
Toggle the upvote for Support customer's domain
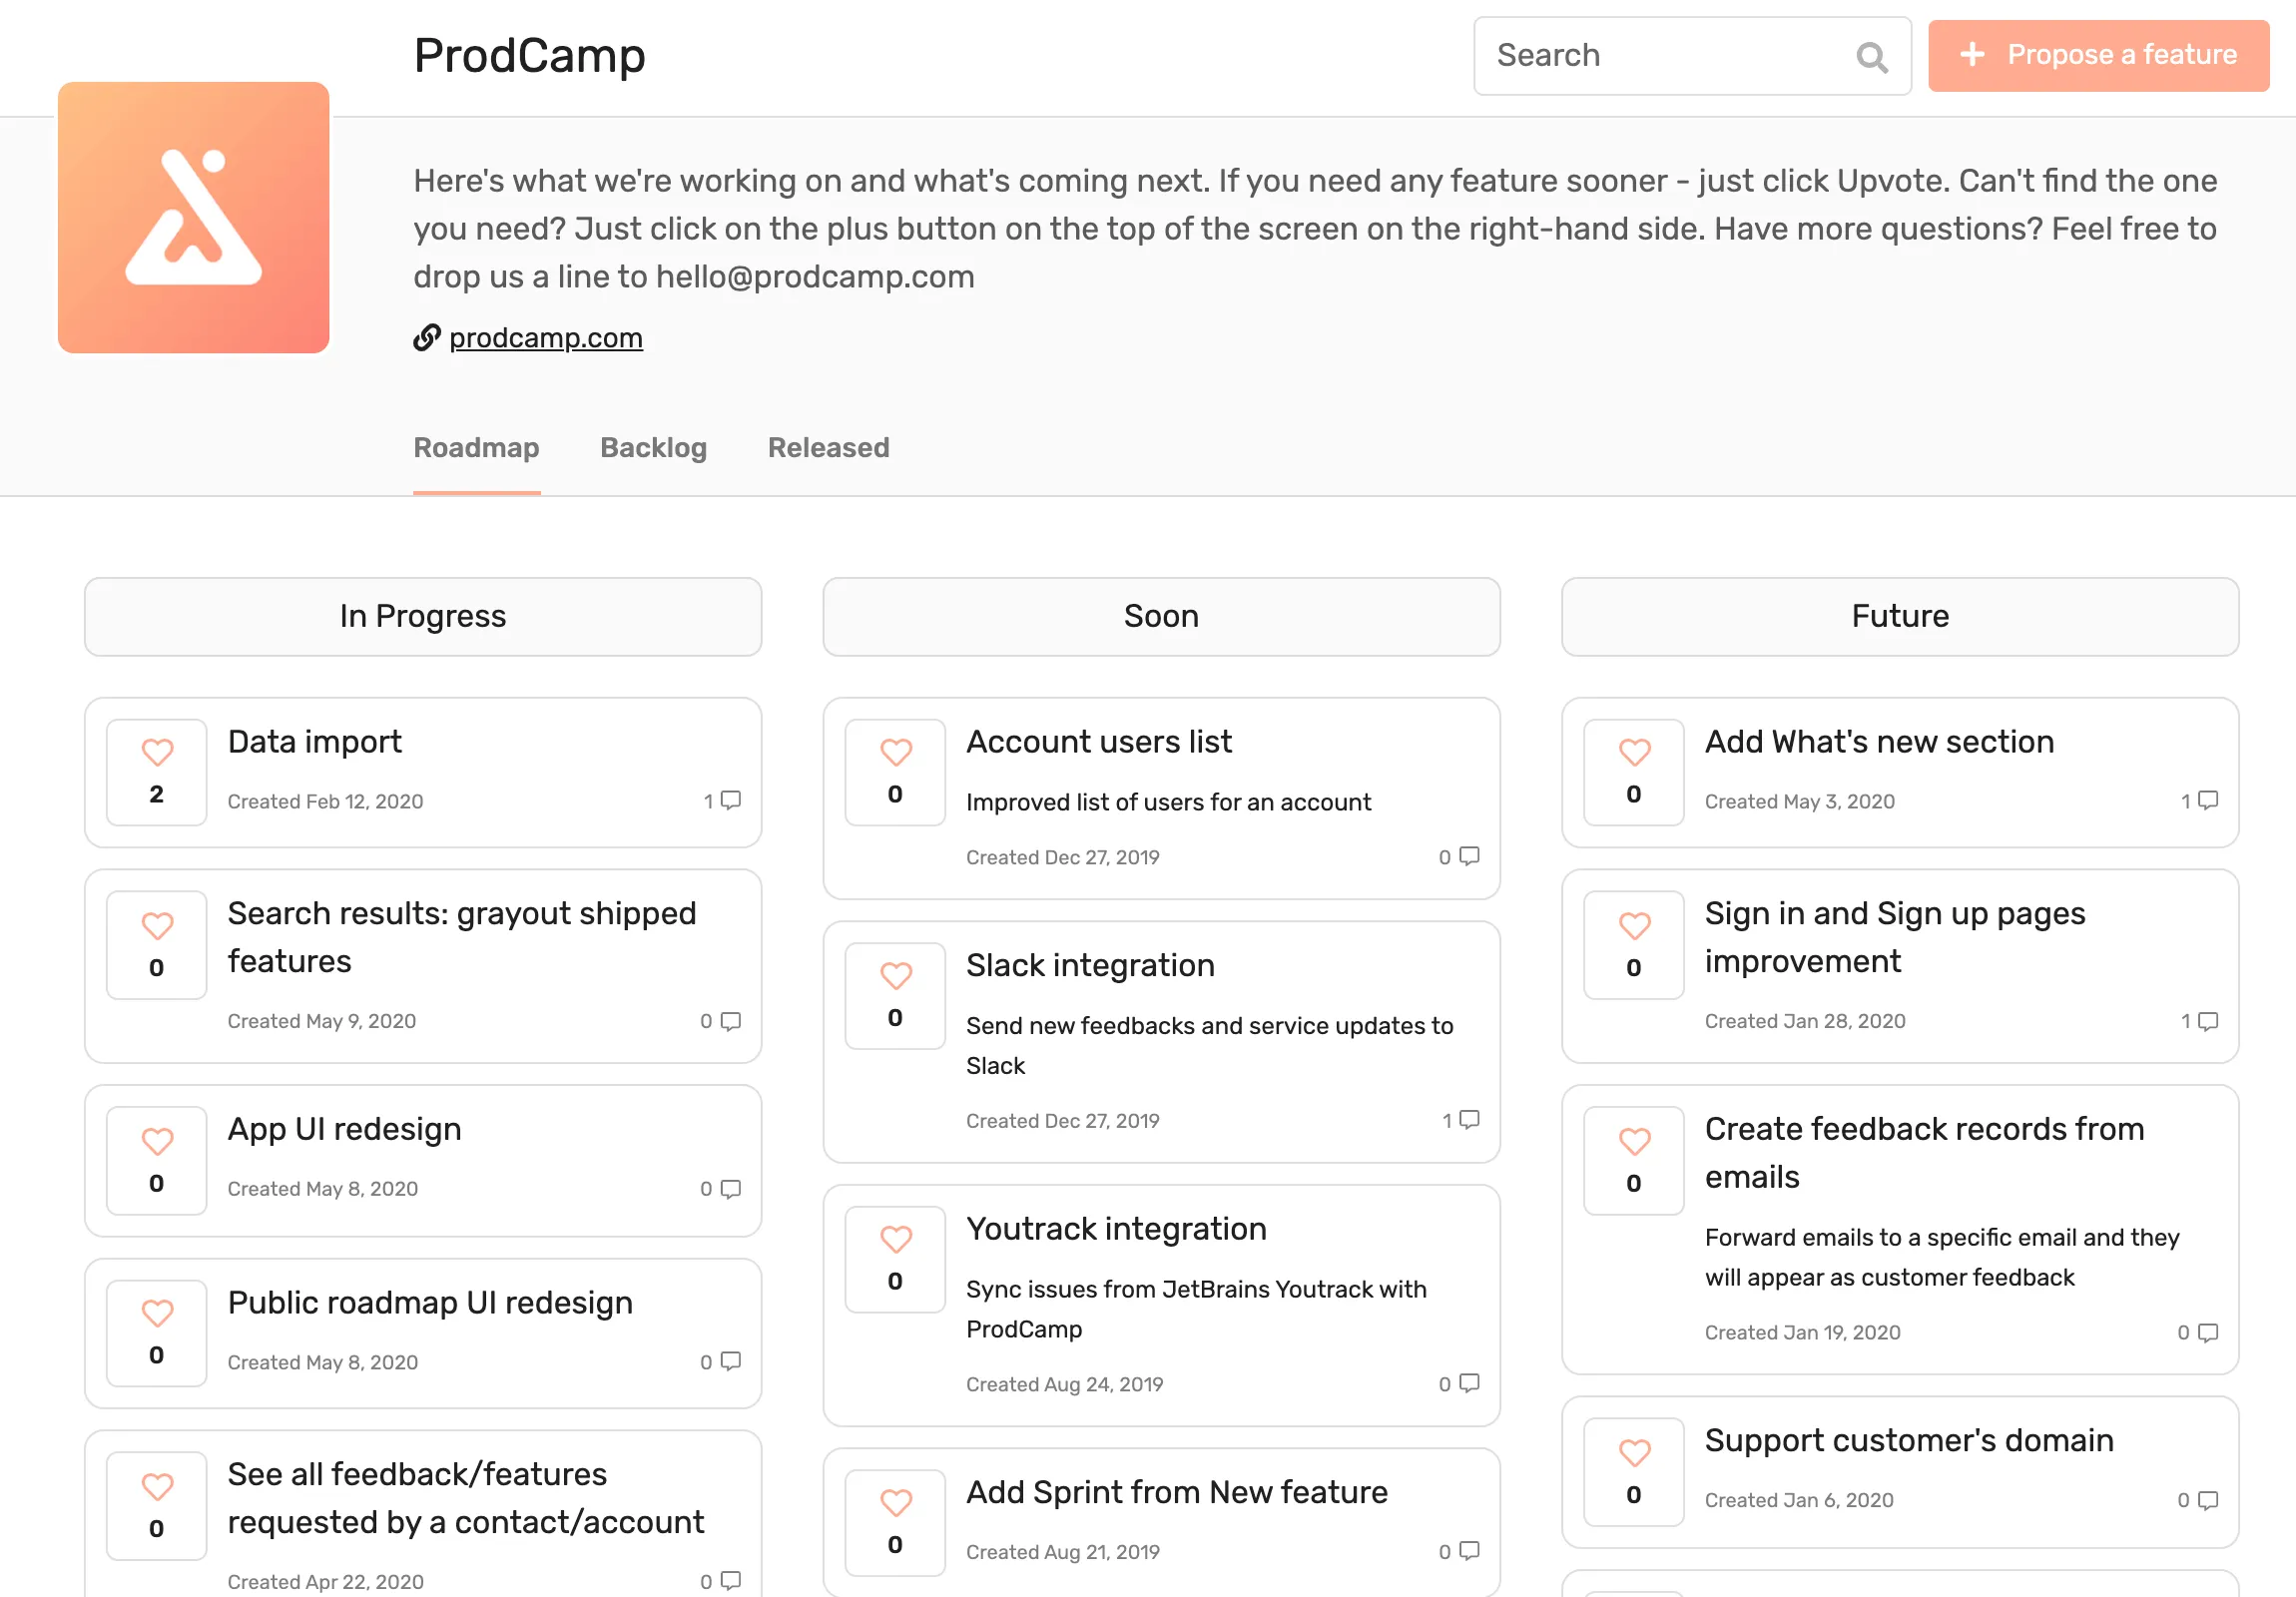point(1633,1453)
